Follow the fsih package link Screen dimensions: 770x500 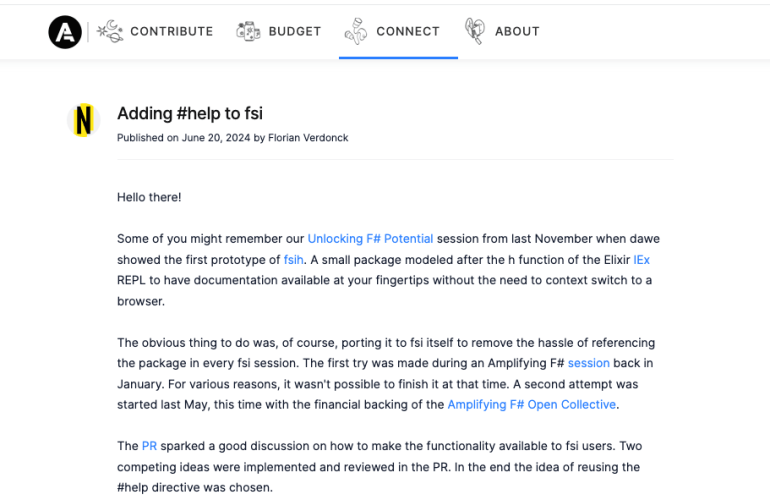point(293,259)
